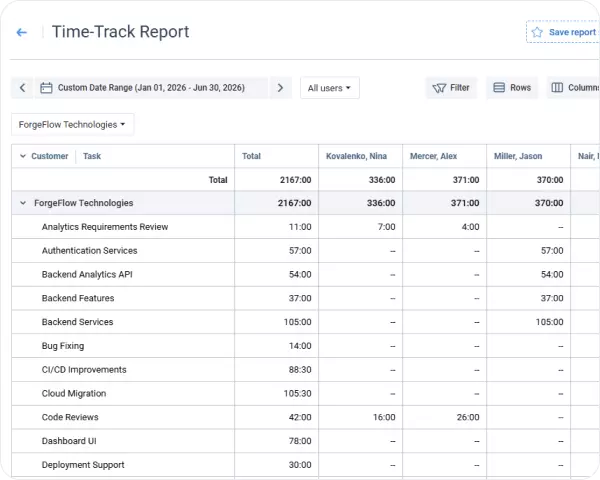Select the Dashboard UI task

(69, 441)
